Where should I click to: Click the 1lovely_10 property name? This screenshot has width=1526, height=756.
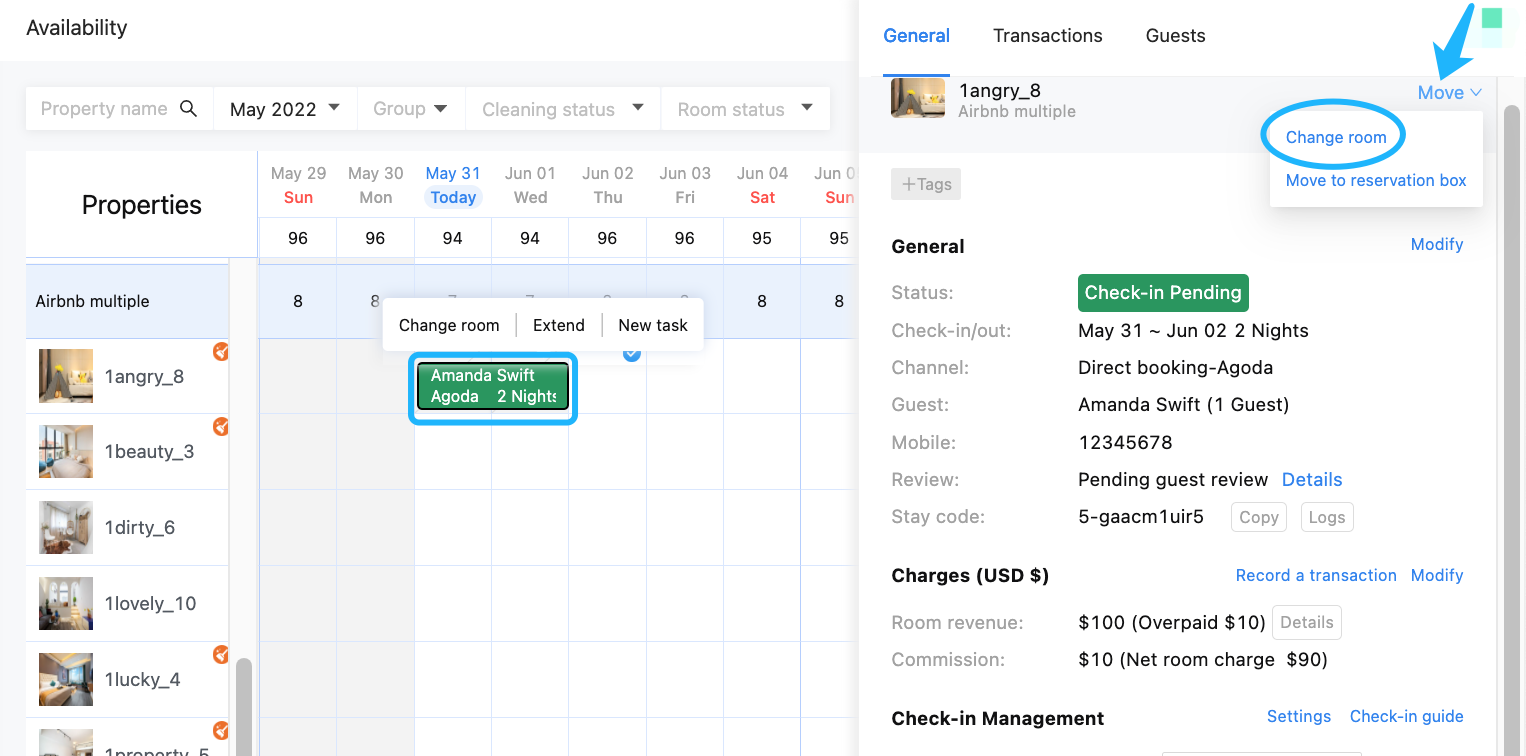151,604
